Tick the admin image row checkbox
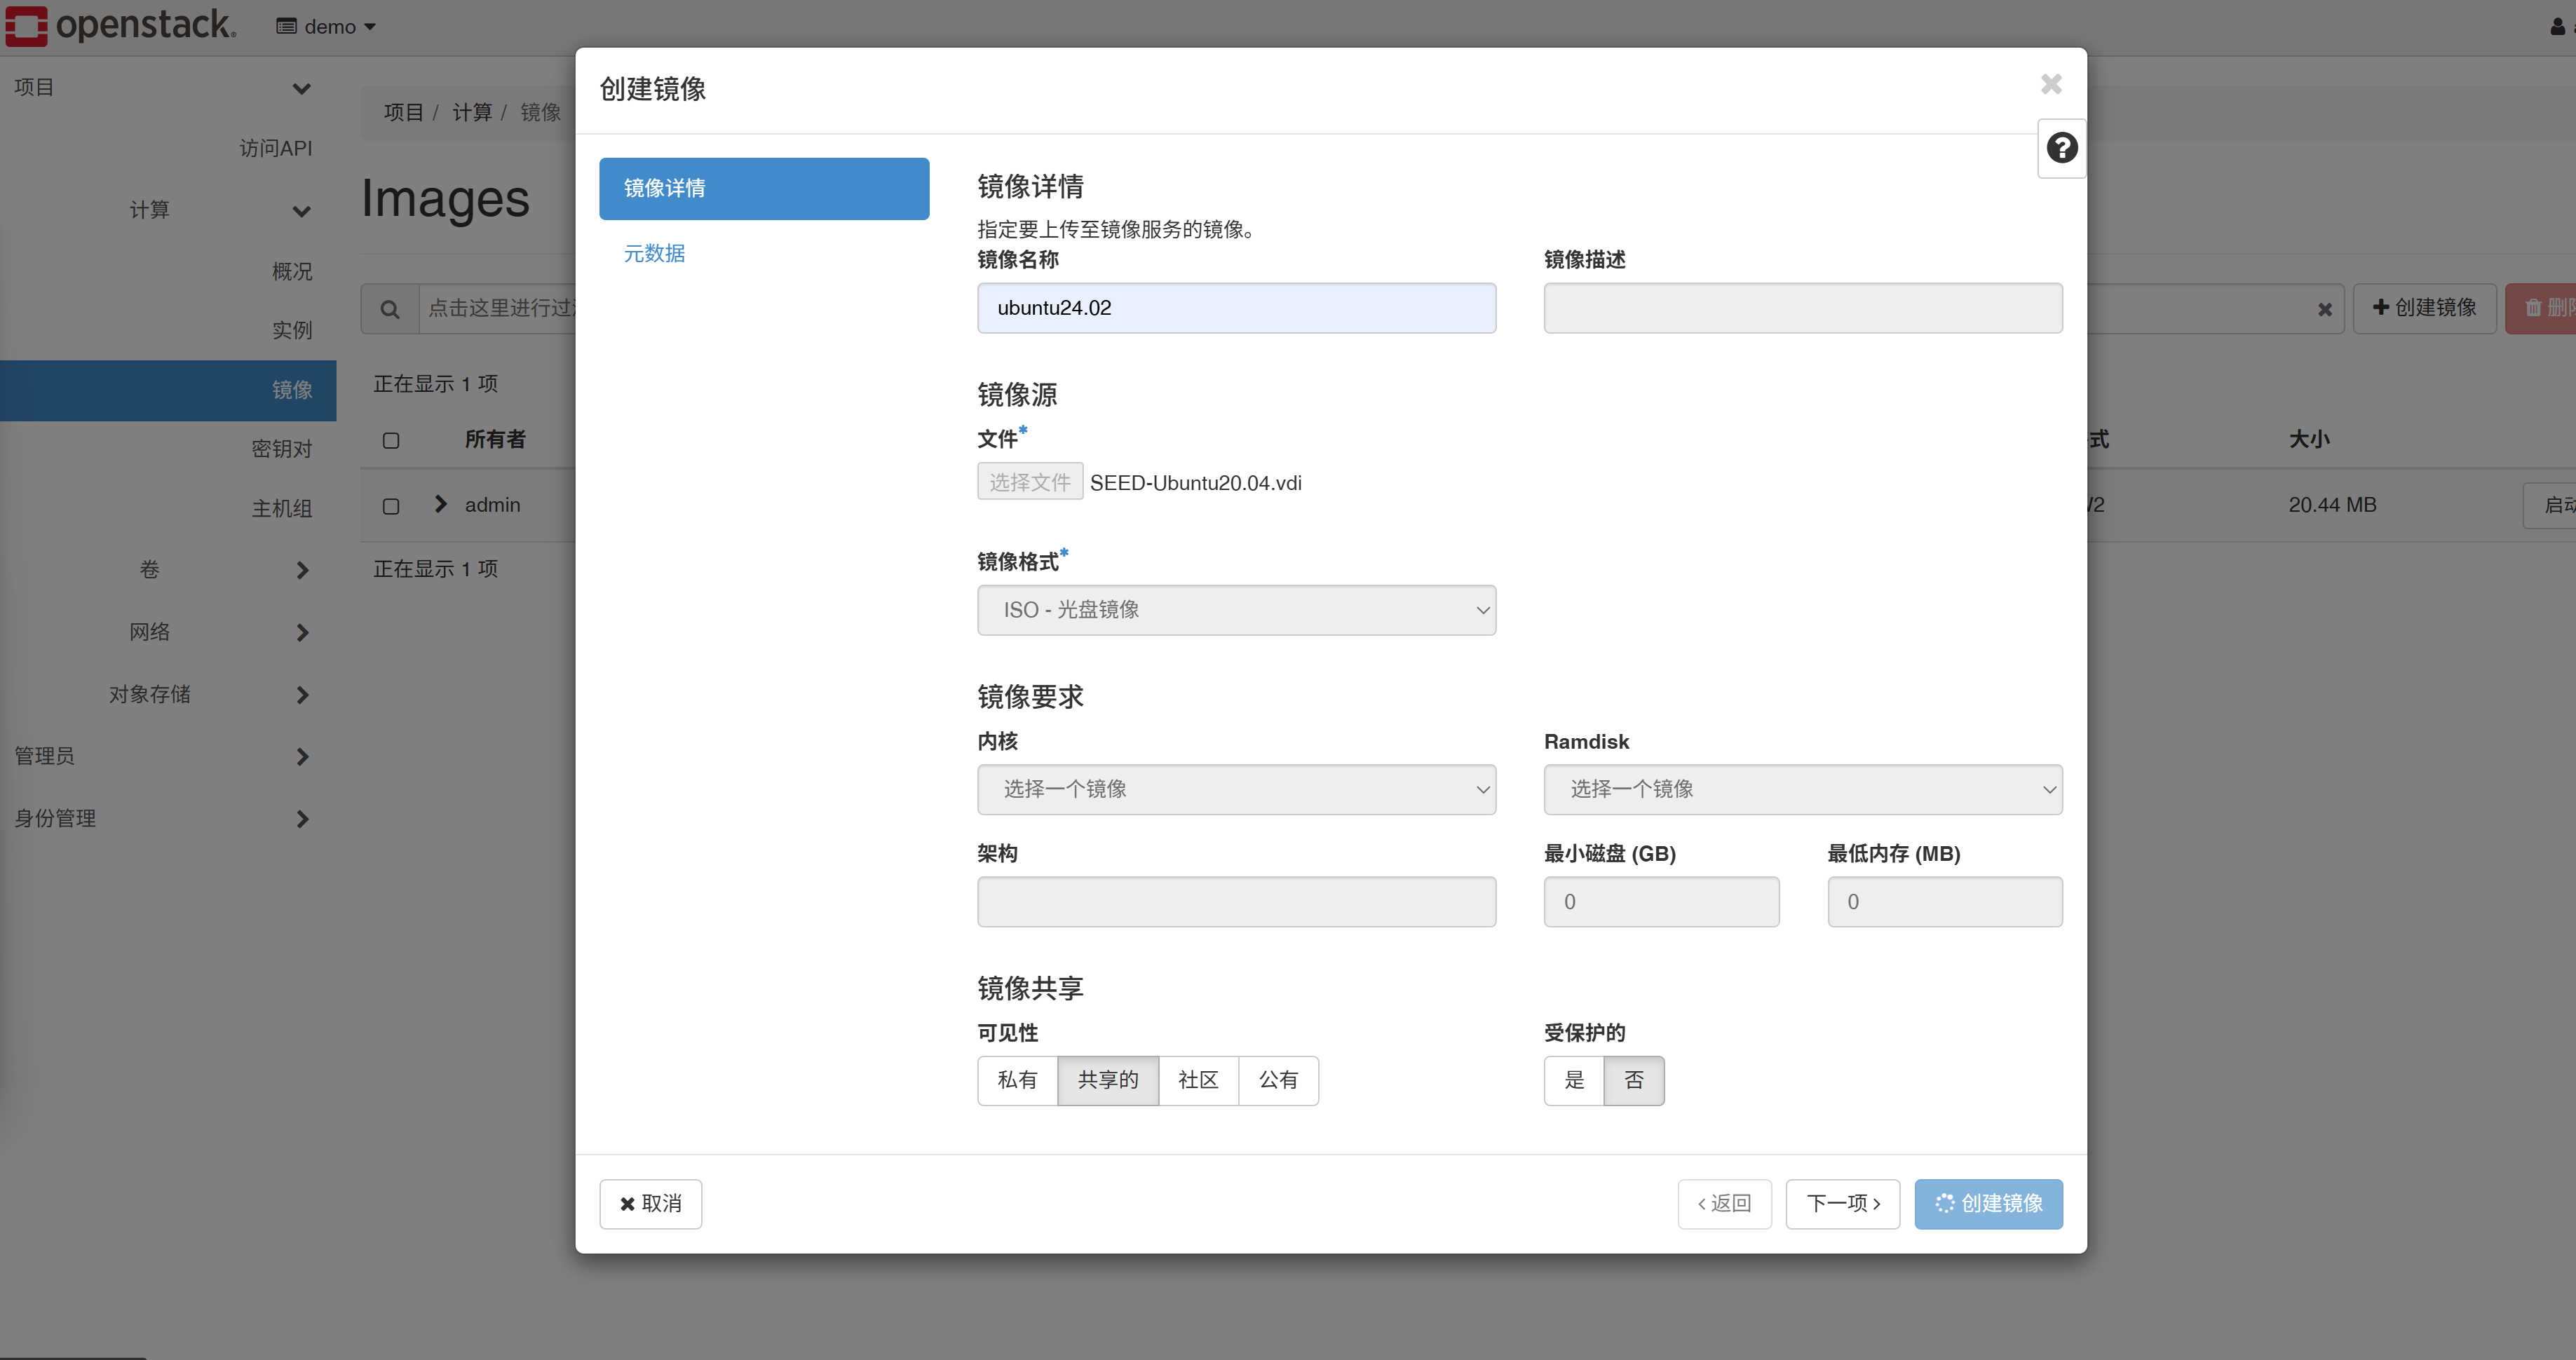The height and width of the screenshot is (1360, 2576). [391, 506]
